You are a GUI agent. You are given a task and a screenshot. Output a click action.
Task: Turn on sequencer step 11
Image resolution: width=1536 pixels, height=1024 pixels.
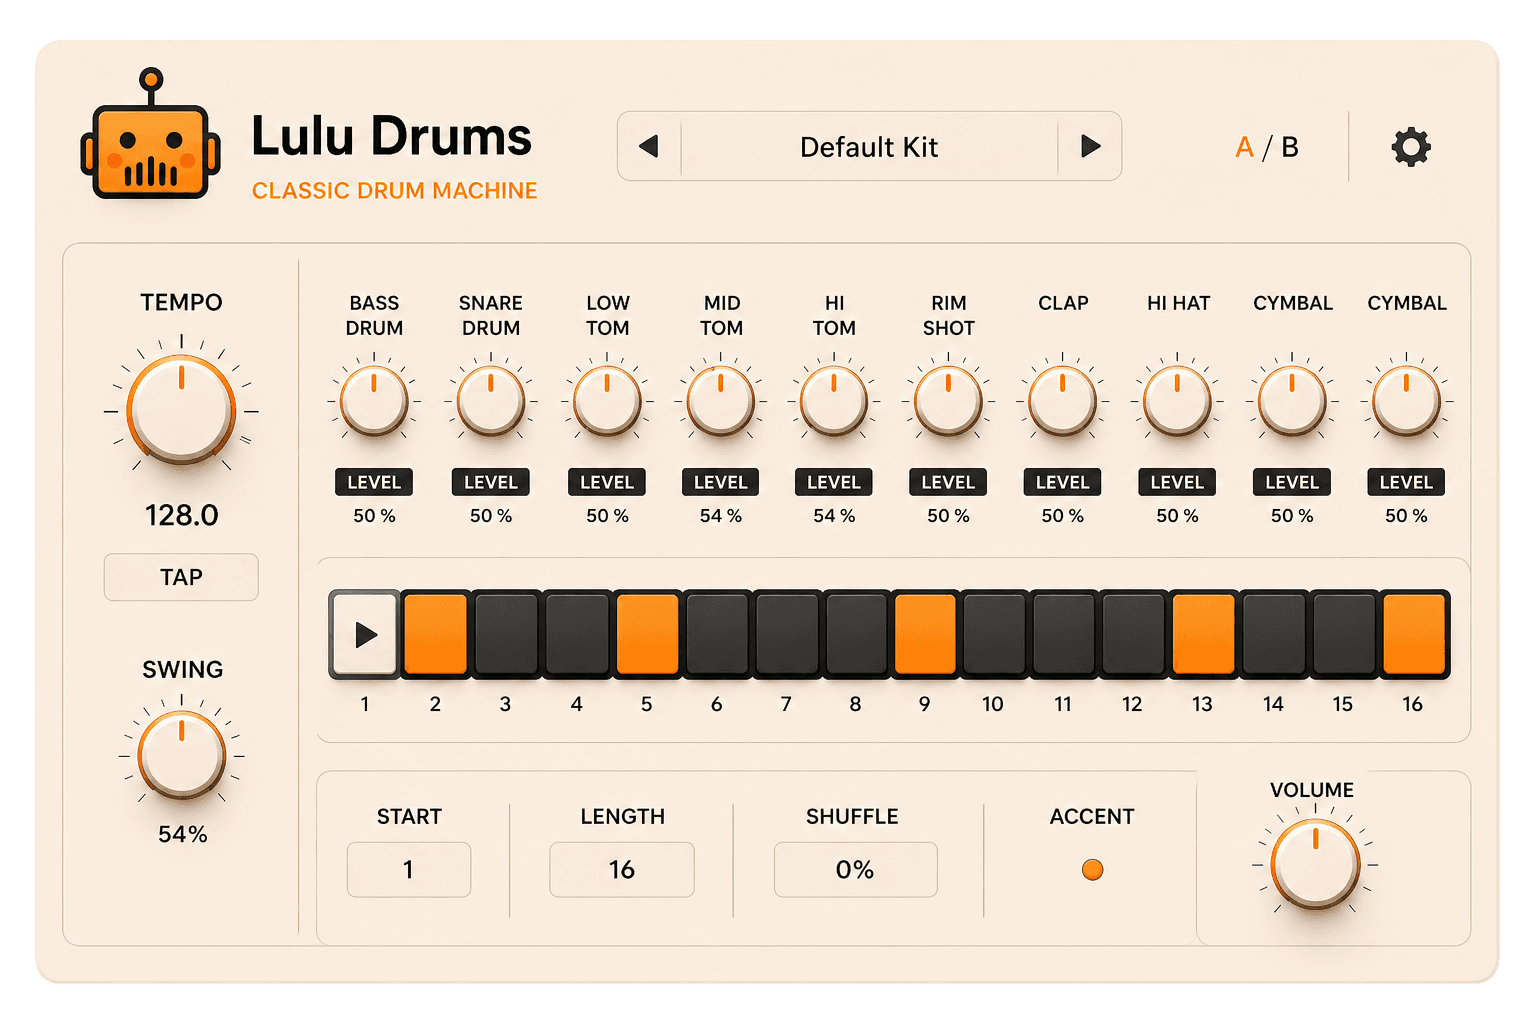point(1064,634)
